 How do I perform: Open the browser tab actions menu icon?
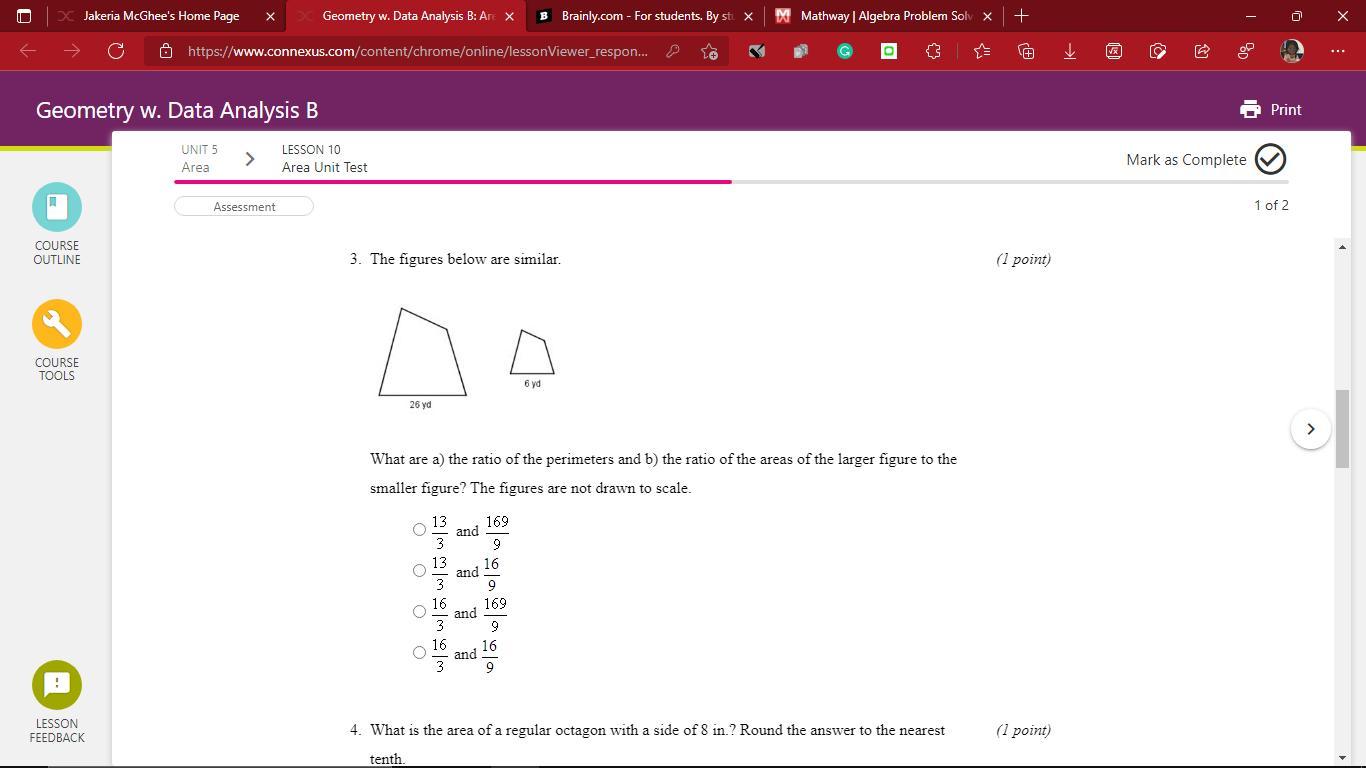coord(24,16)
